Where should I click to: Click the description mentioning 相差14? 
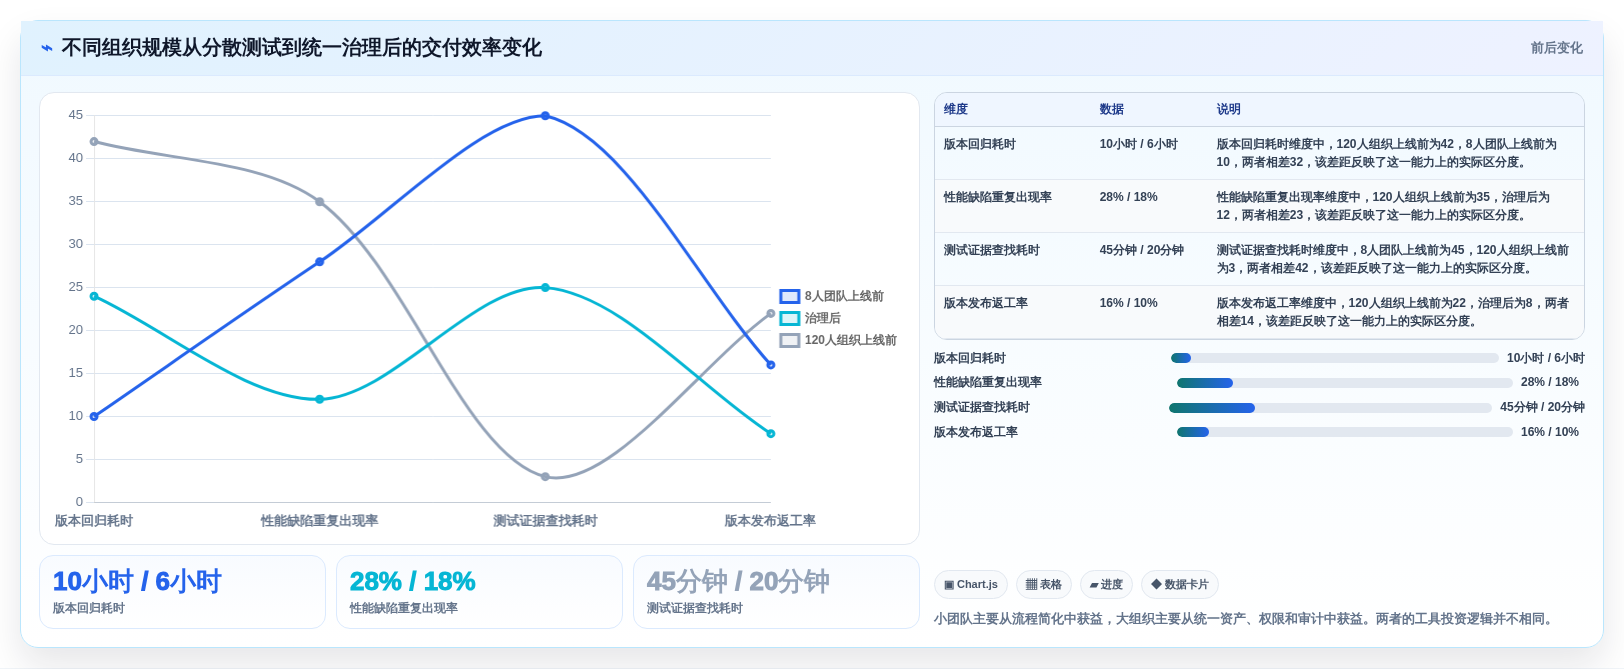(1393, 312)
